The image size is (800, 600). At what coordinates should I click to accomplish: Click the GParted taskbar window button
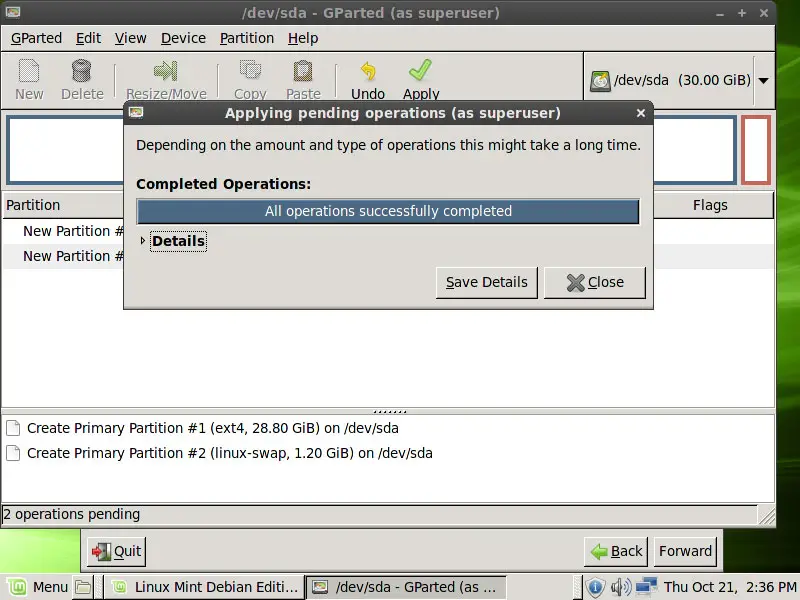[x=406, y=587]
